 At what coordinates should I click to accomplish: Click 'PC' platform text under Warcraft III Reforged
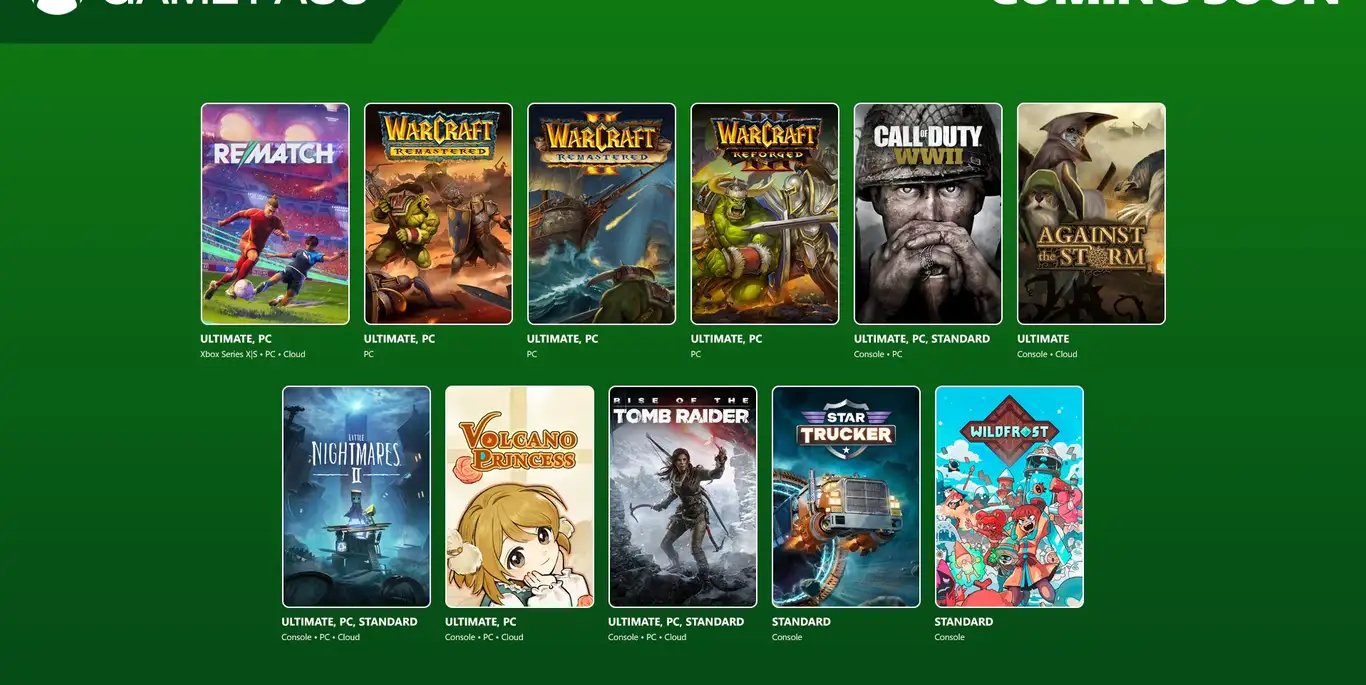point(696,354)
